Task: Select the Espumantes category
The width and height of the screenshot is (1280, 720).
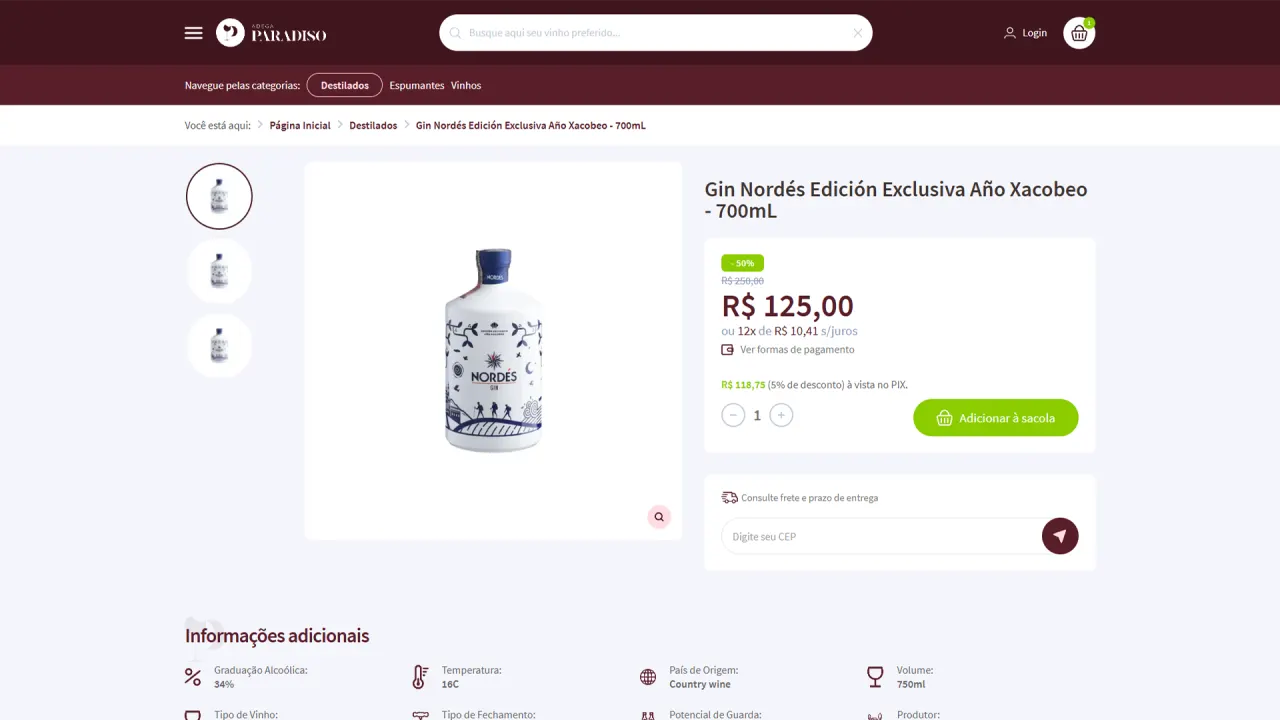Action: [417, 85]
